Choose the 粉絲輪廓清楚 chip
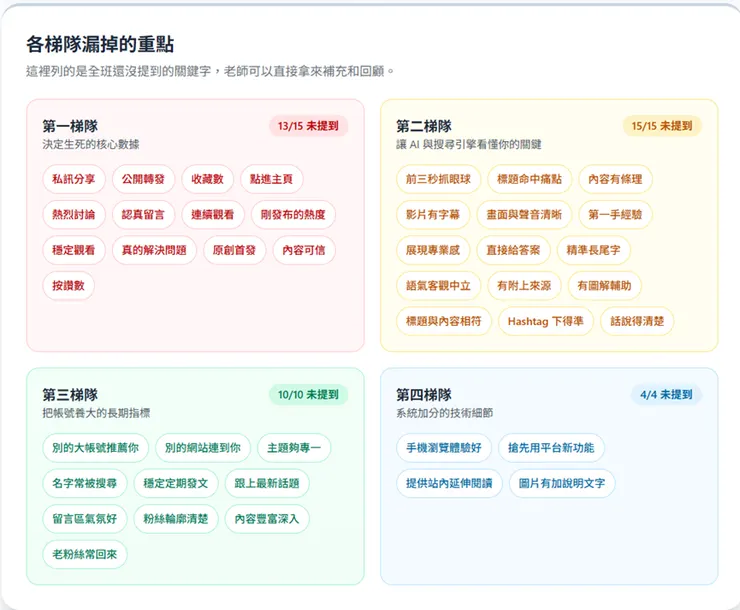The width and height of the screenshot is (740, 610). click(176, 519)
